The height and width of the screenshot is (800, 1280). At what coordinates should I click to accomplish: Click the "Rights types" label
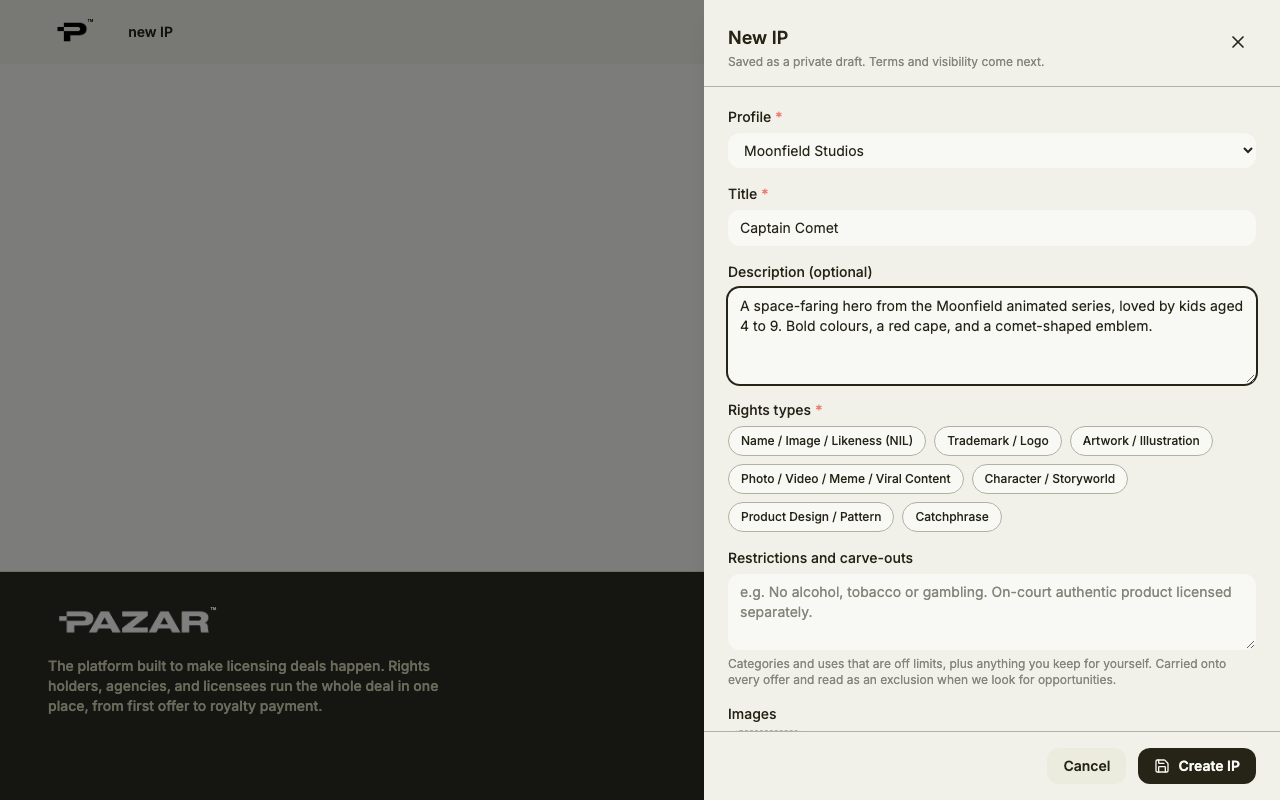click(x=769, y=410)
